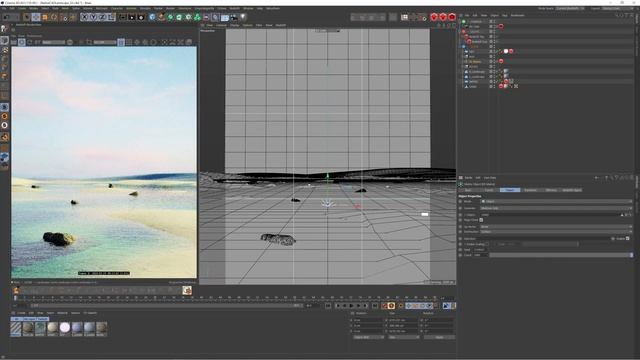Screen dimensions: 640x360
Task: Open the MoGraph menu
Action: pos(102,8)
